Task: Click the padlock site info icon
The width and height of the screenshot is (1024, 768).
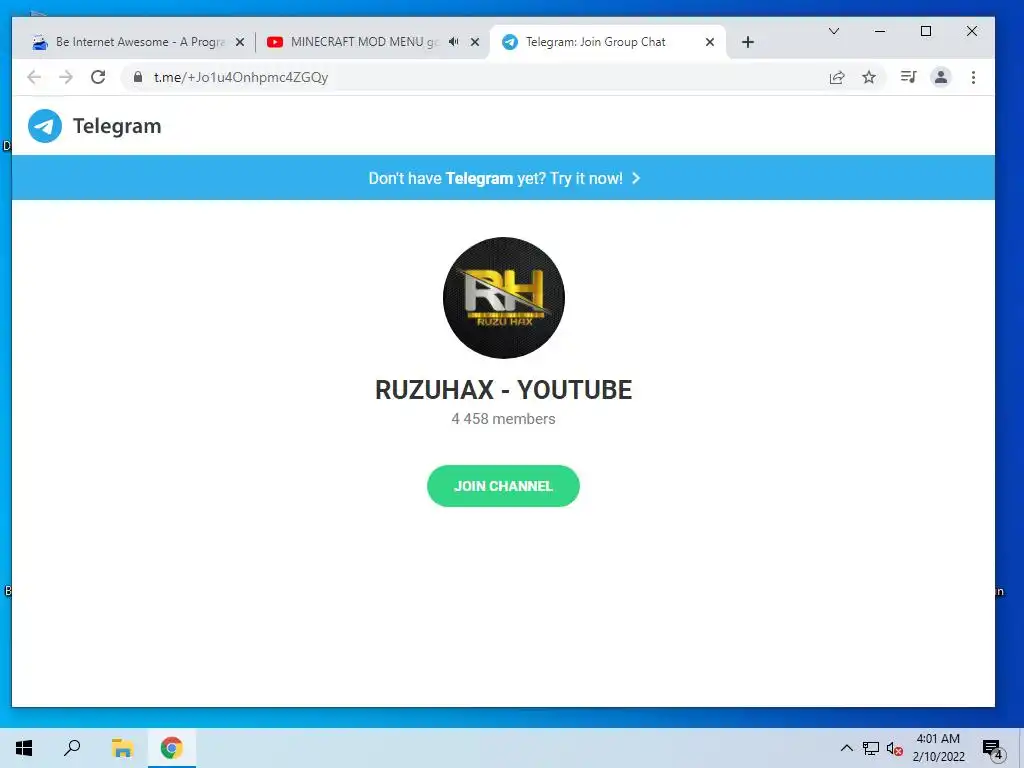Action: coord(138,77)
